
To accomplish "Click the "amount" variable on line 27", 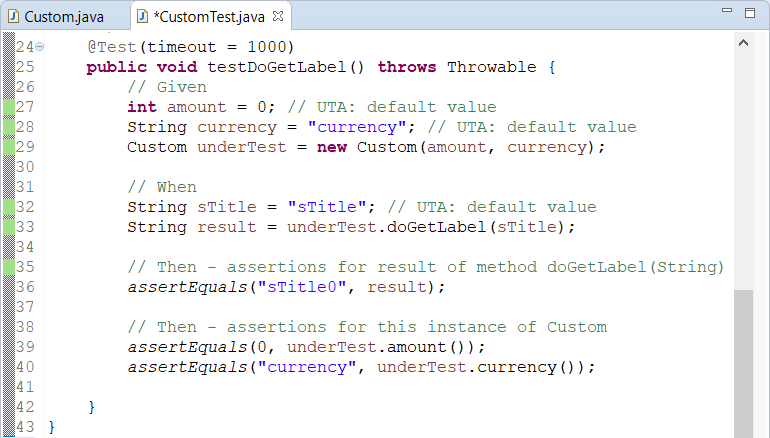I will [196, 107].
